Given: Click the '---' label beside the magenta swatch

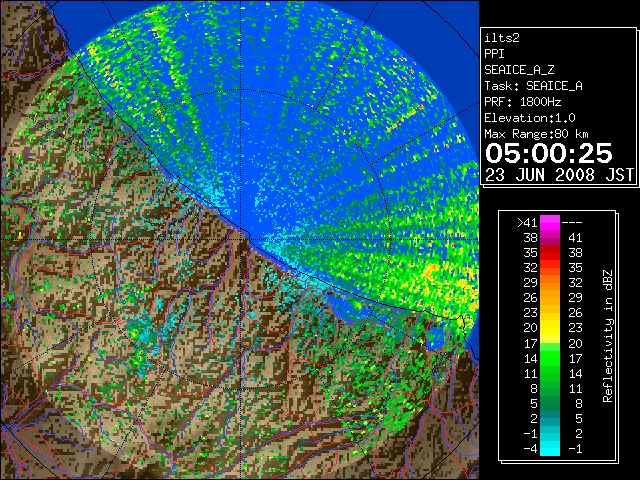Looking at the screenshot, I should coord(572,223).
